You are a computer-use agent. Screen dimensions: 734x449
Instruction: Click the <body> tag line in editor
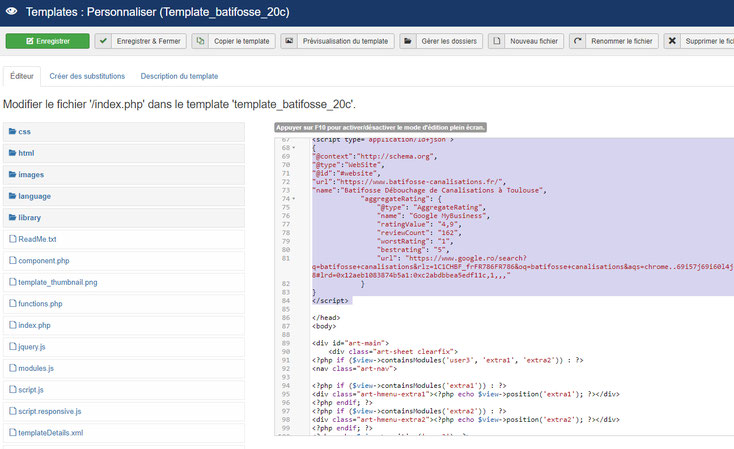tap(324, 326)
